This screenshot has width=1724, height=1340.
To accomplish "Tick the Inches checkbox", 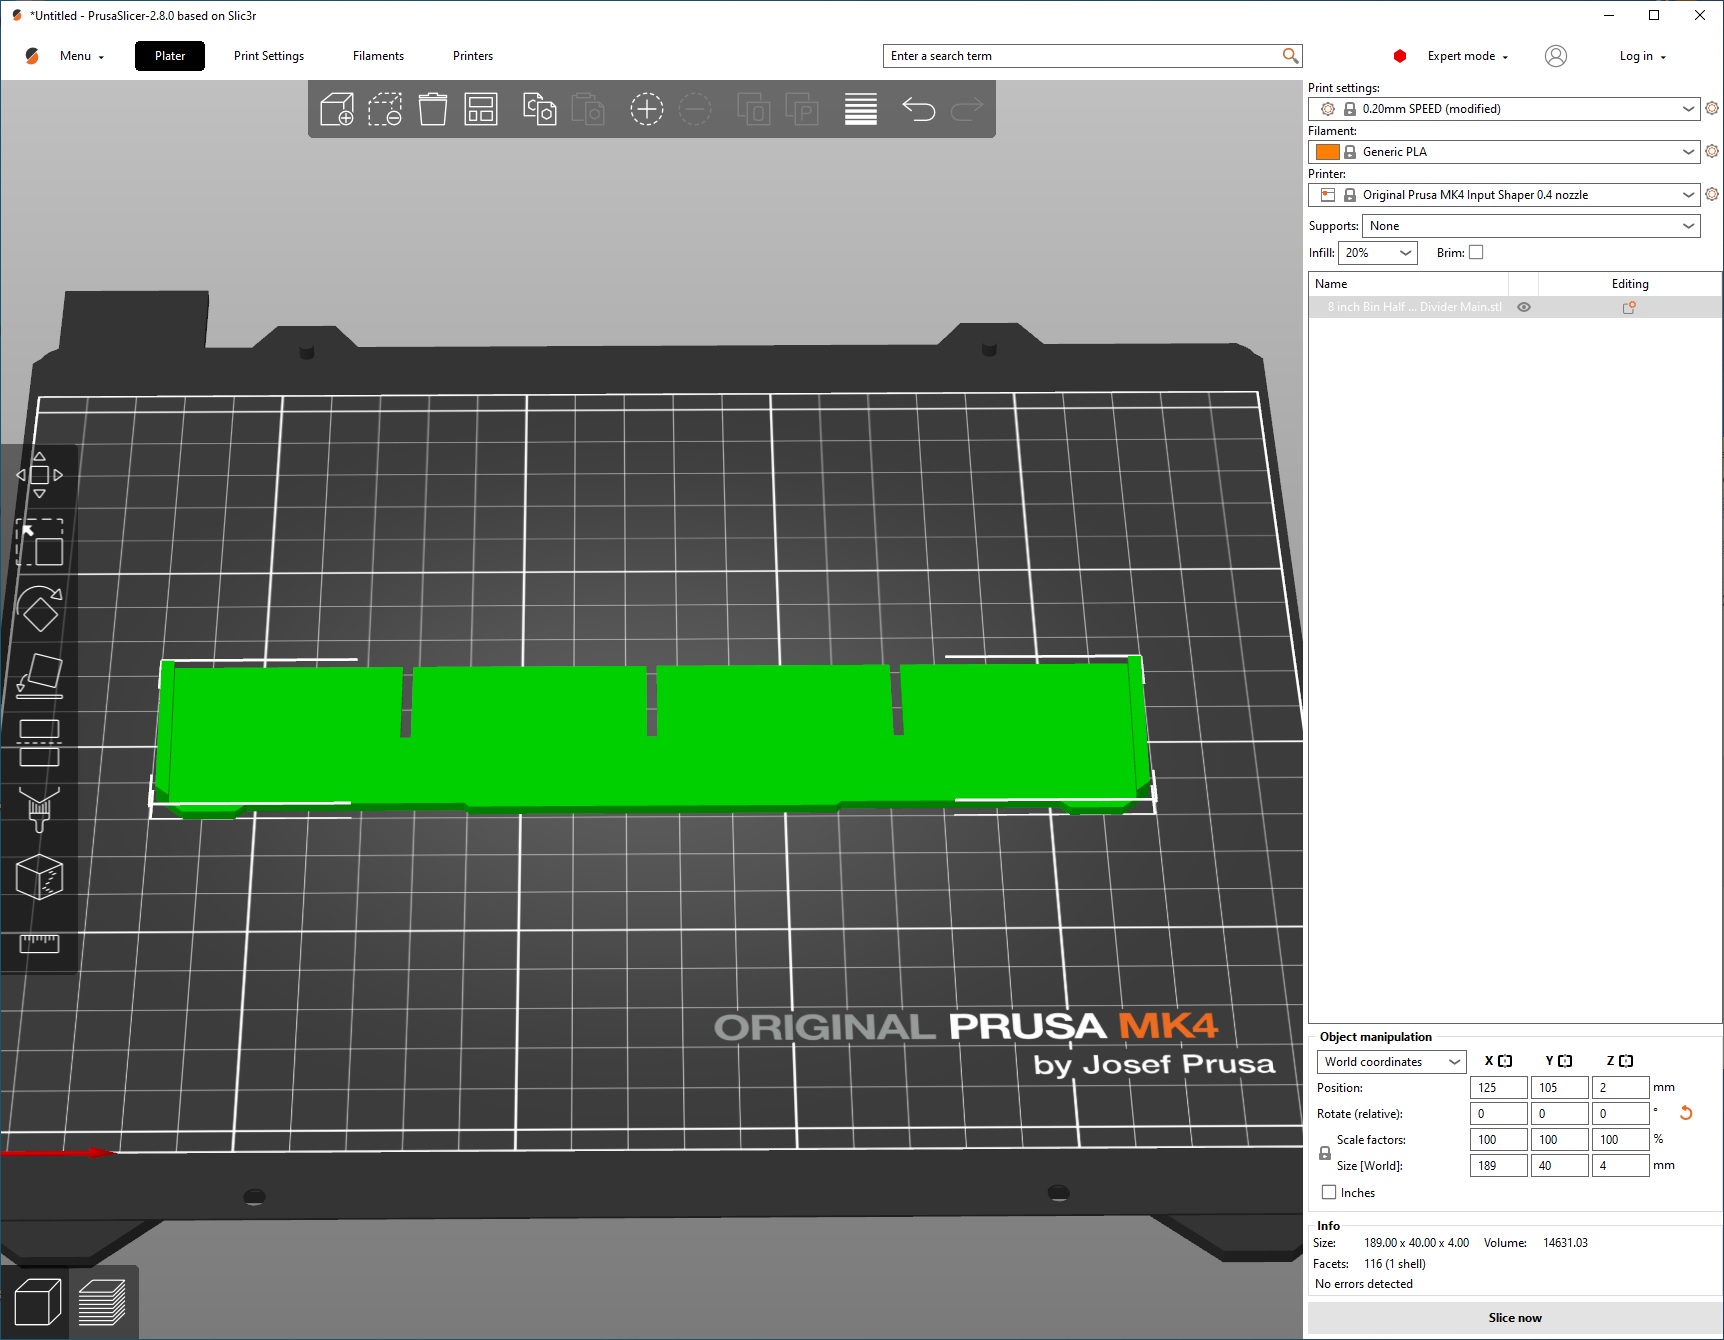I will (x=1329, y=1192).
